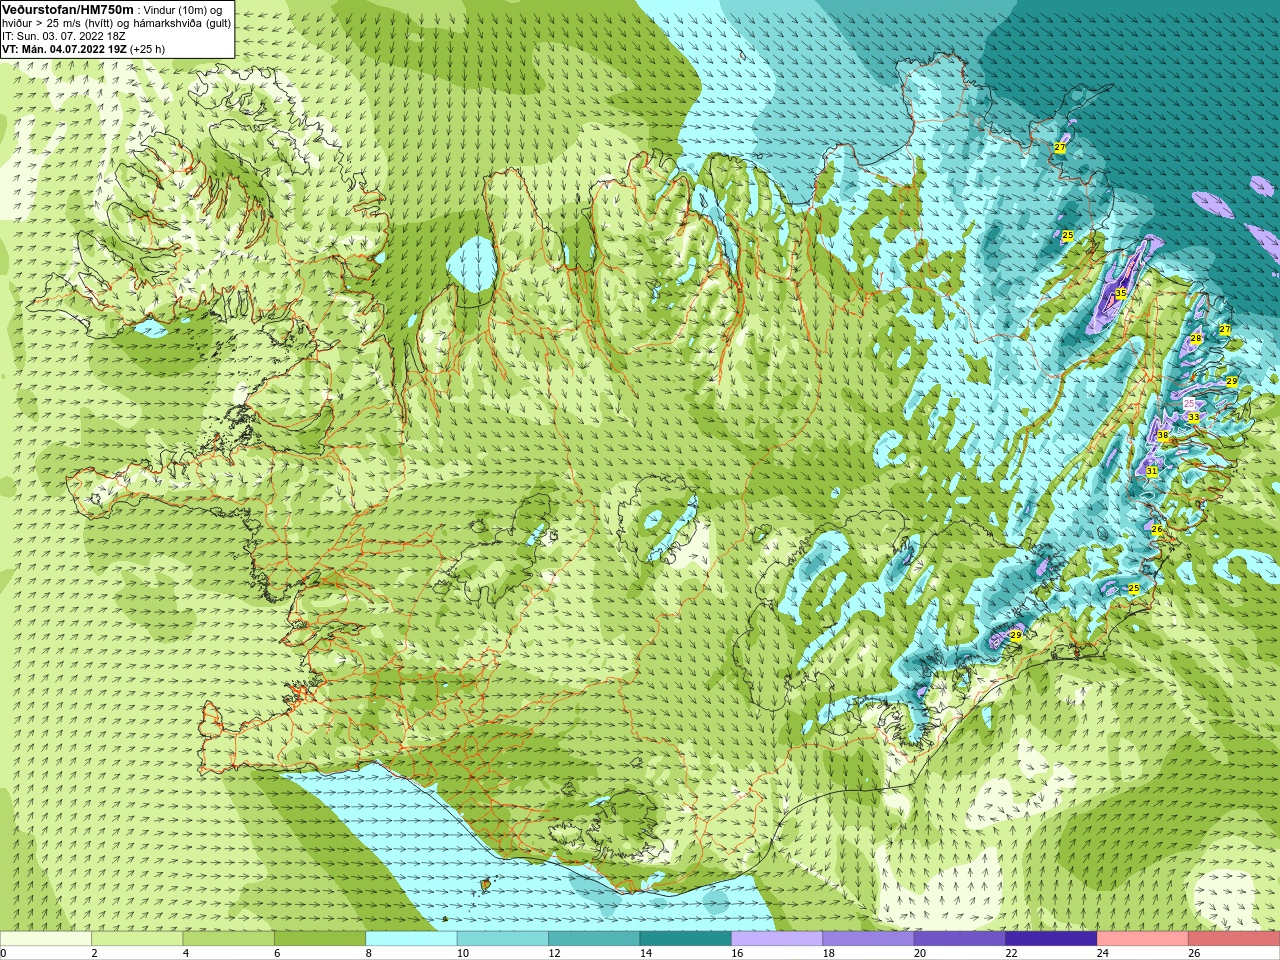Select the 16–18 m/s light lavender legend swatch
Image resolution: width=1280 pixels, height=960 pixels.
coord(777,939)
